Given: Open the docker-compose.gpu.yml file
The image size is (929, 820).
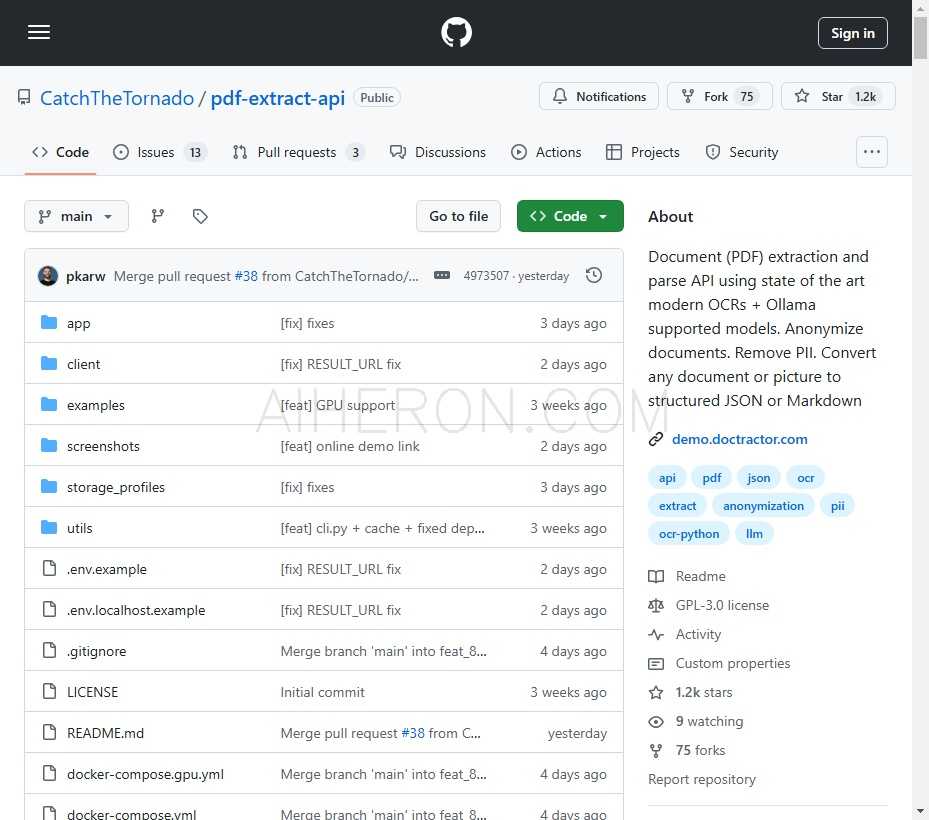Looking at the screenshot, I should [x=145, y=774].
